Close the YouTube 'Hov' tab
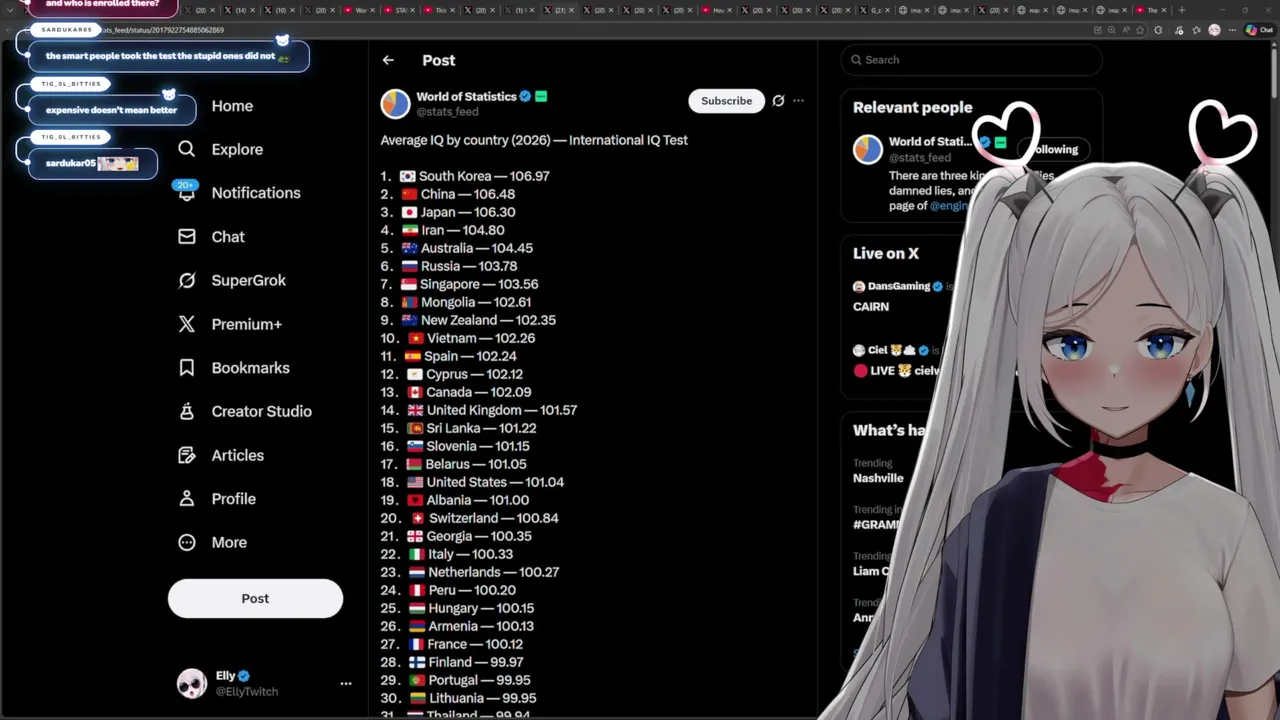1280x720 pixels. (729, 10)
